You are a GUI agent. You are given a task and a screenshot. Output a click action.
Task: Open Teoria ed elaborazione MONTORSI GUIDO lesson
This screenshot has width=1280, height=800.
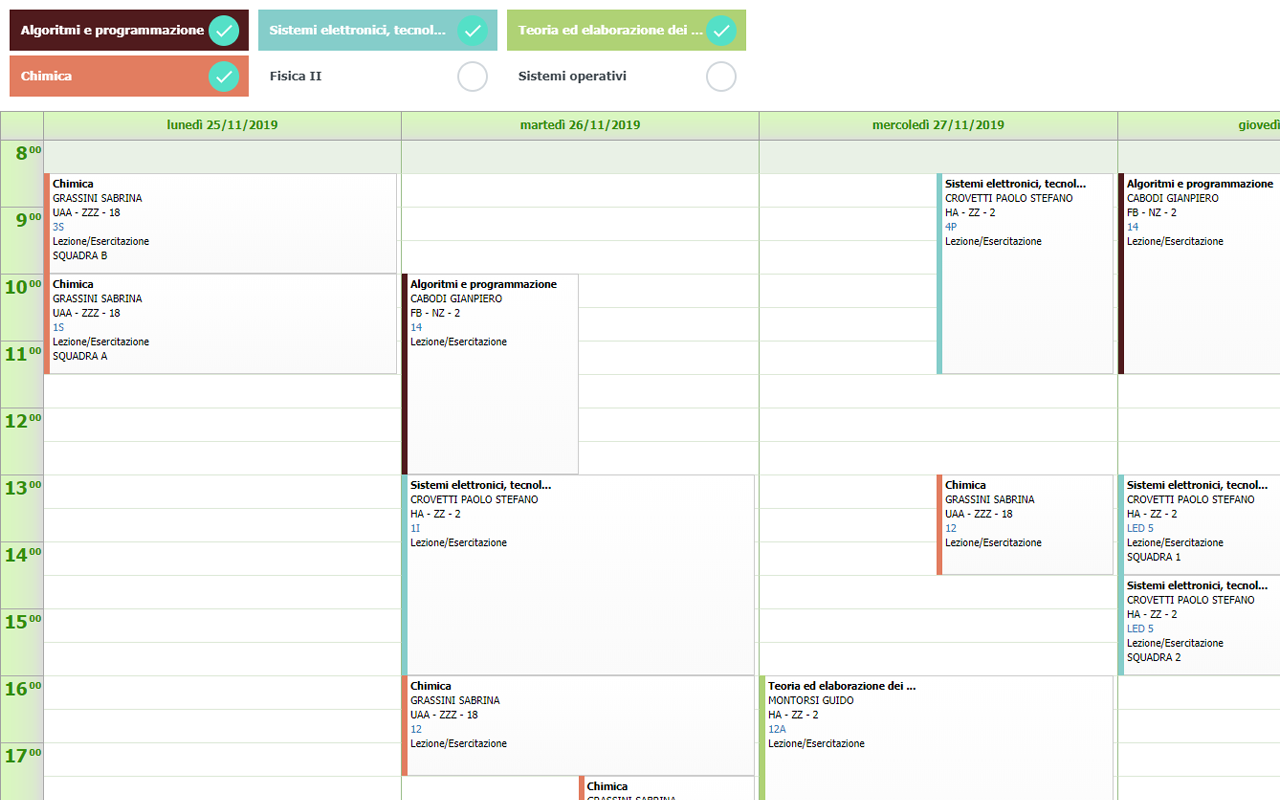(x=936, y=738)
